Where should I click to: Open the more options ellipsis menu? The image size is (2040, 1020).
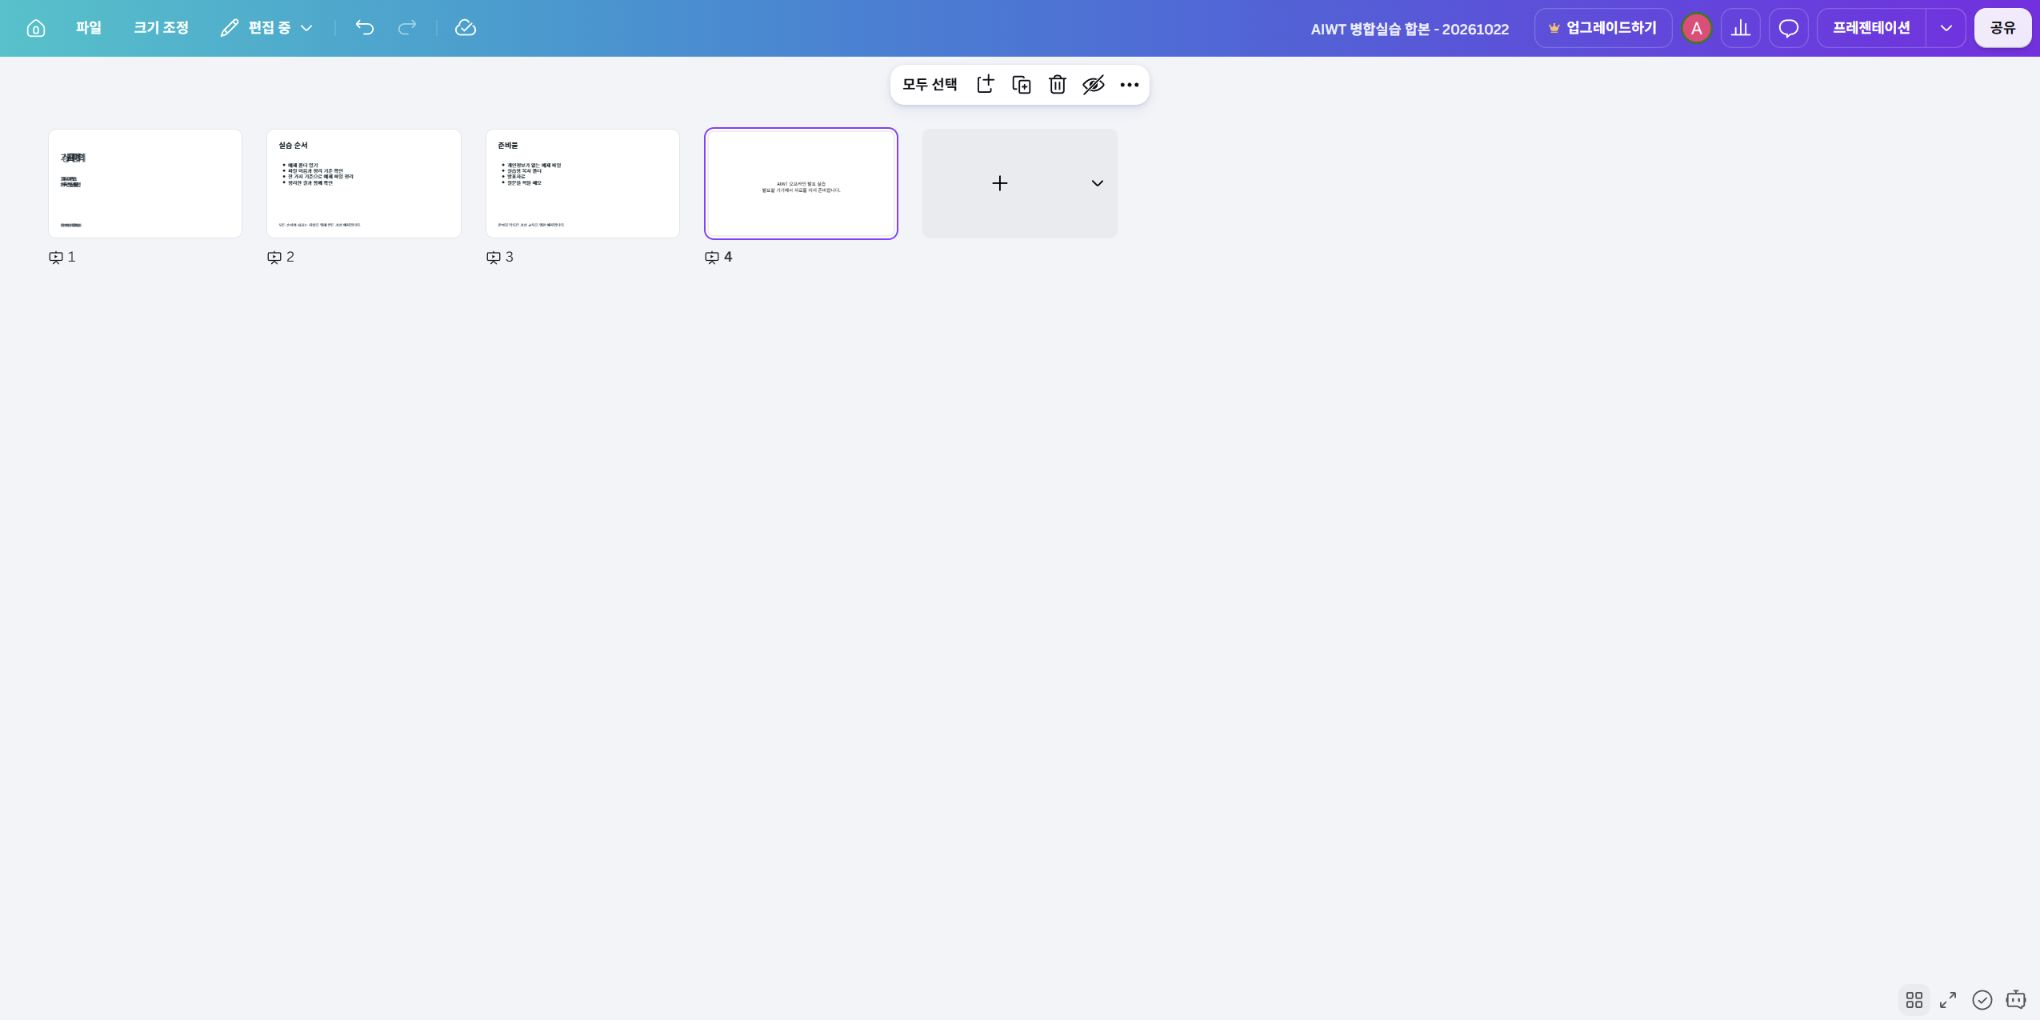tap(1129, 85)
